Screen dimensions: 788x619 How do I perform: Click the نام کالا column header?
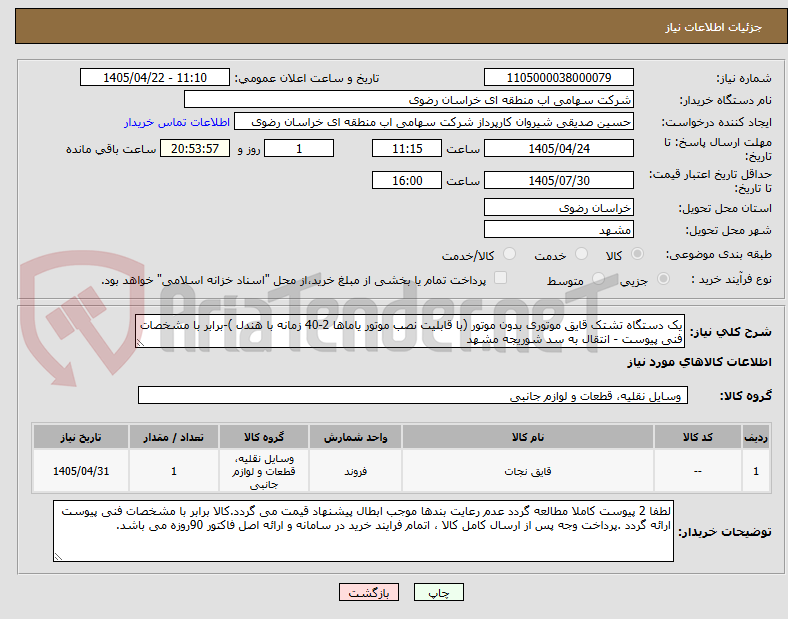[x=528, y=437]
